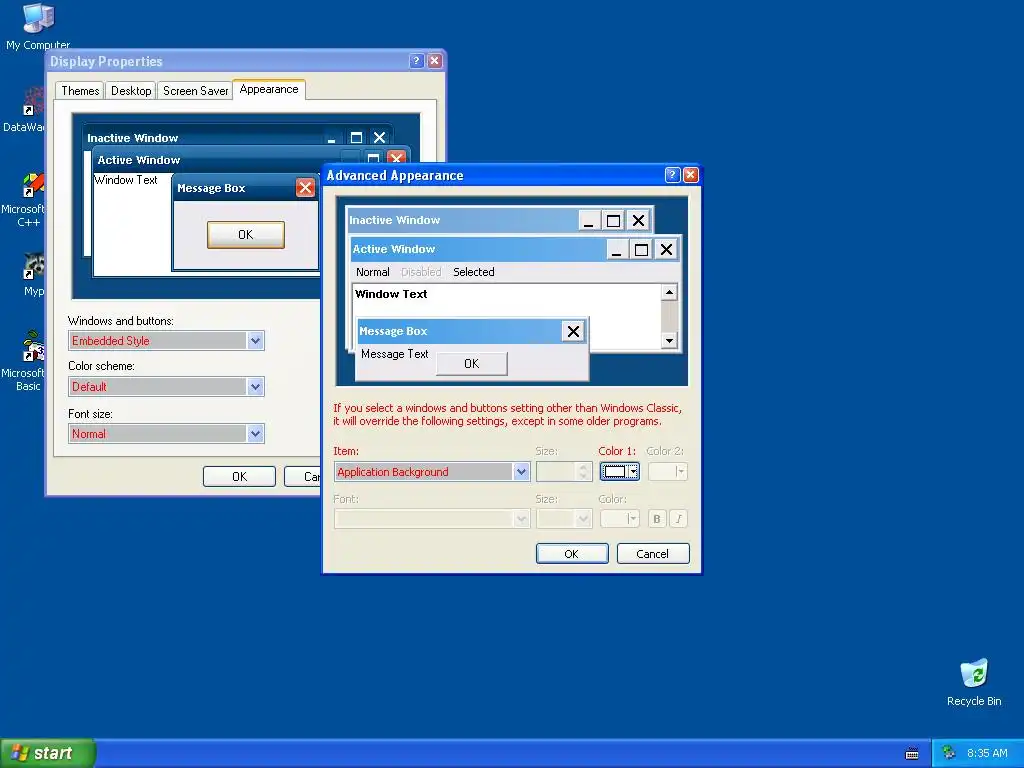Image resolution: width=1024 pixels, height=768 pixels.
Task: Open the Start menu
Action: click(48, 753)
